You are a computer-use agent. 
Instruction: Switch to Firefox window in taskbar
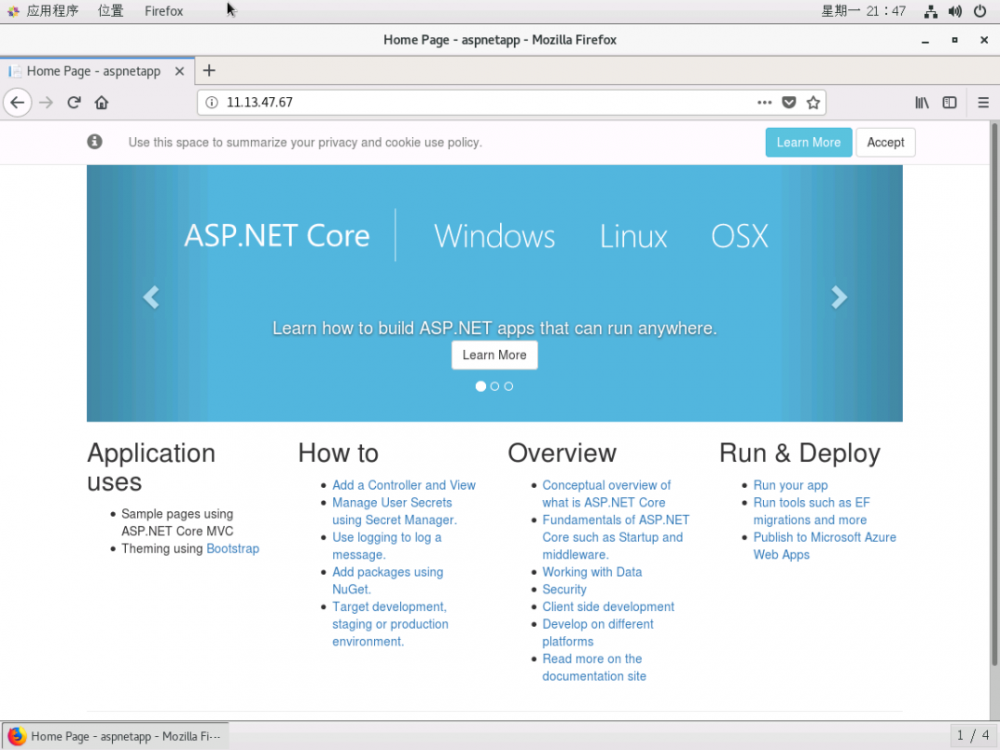[115, 736]
